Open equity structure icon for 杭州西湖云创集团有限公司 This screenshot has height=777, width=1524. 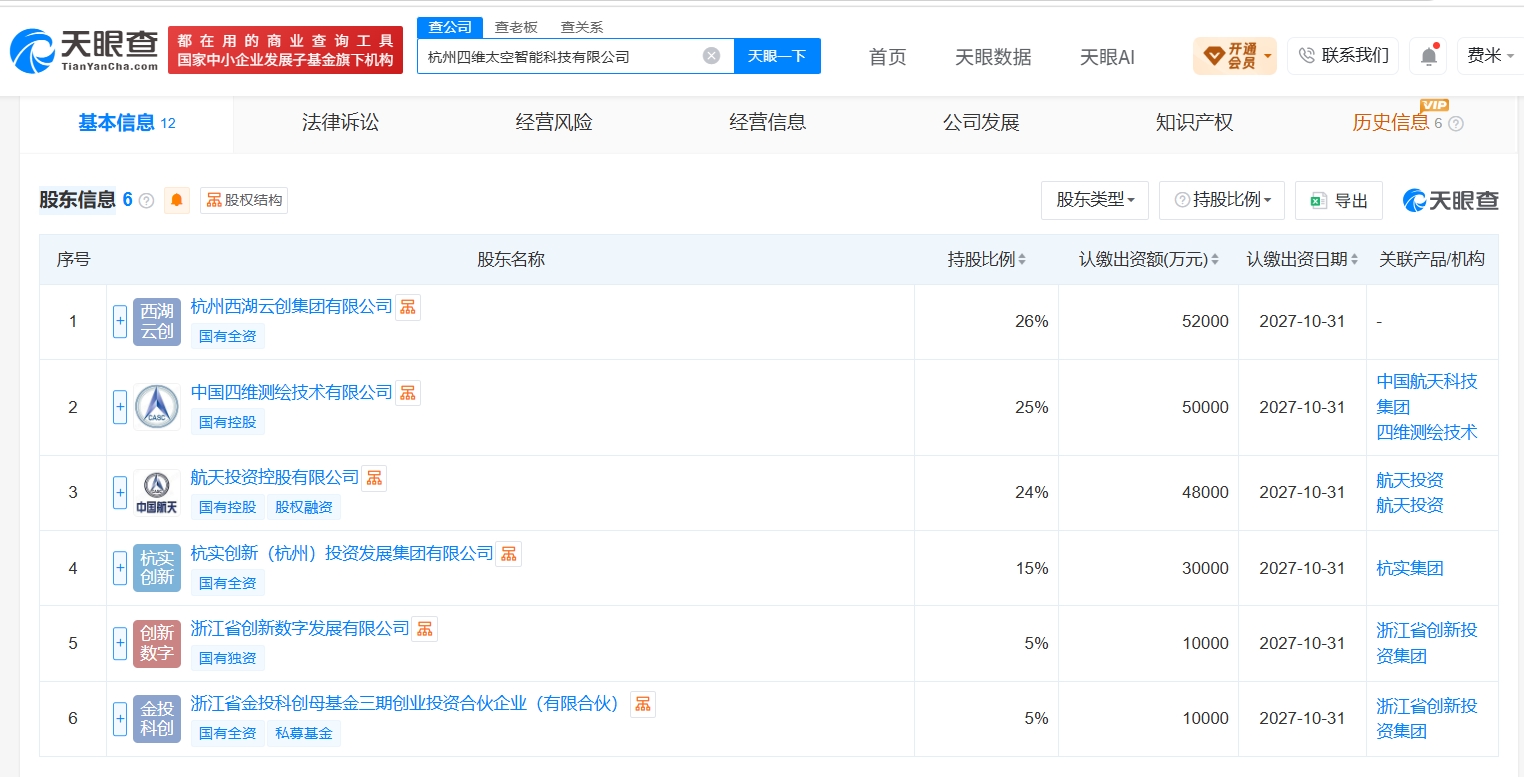click(x=408, y=307)
